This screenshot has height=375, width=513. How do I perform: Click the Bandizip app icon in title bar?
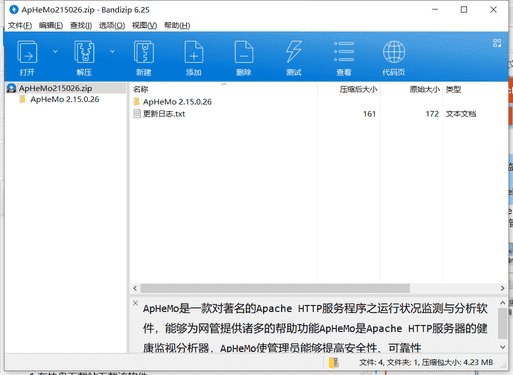coord(14,10)
